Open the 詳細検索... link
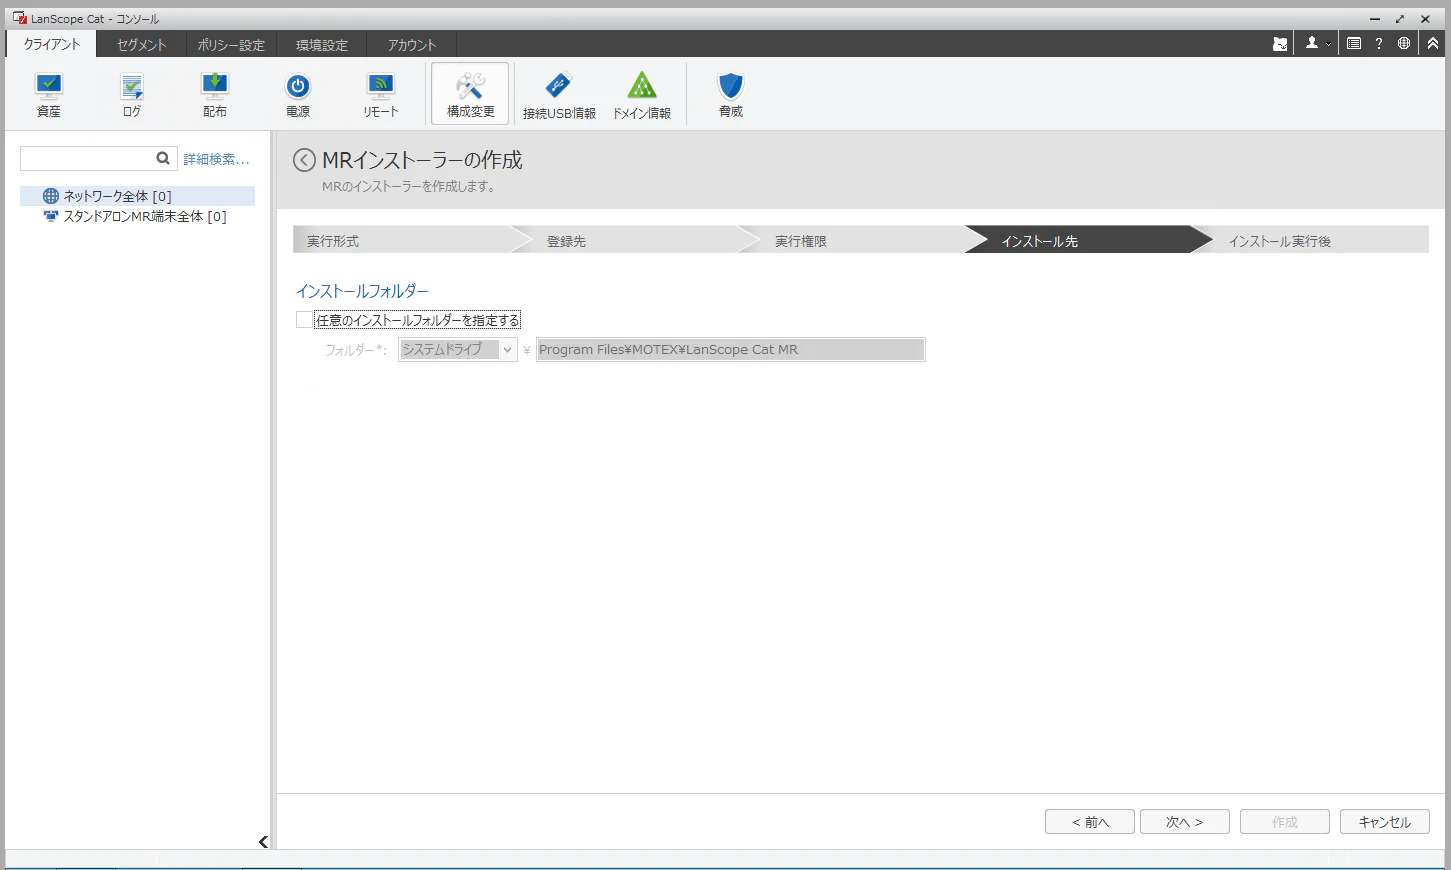The image size is (1451, 870). click(216, 159)
